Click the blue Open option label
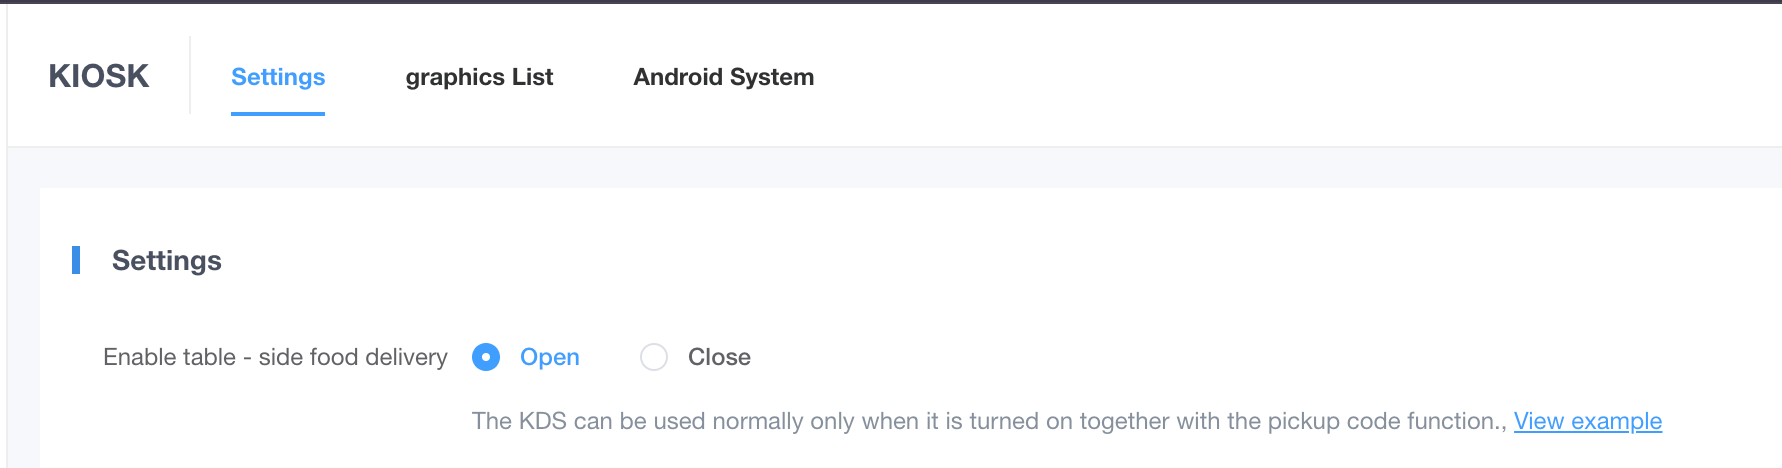Viewport: 1782px width, 468px height. [549, 357]
